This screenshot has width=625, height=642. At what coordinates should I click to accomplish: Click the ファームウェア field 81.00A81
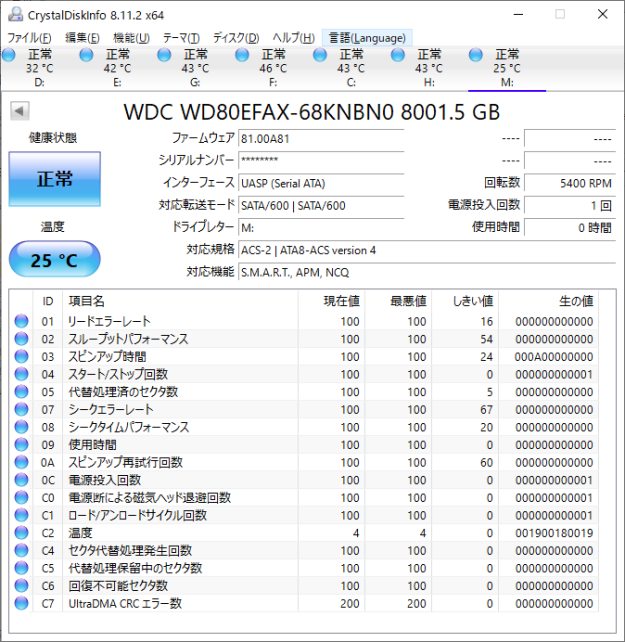point(322,139)
